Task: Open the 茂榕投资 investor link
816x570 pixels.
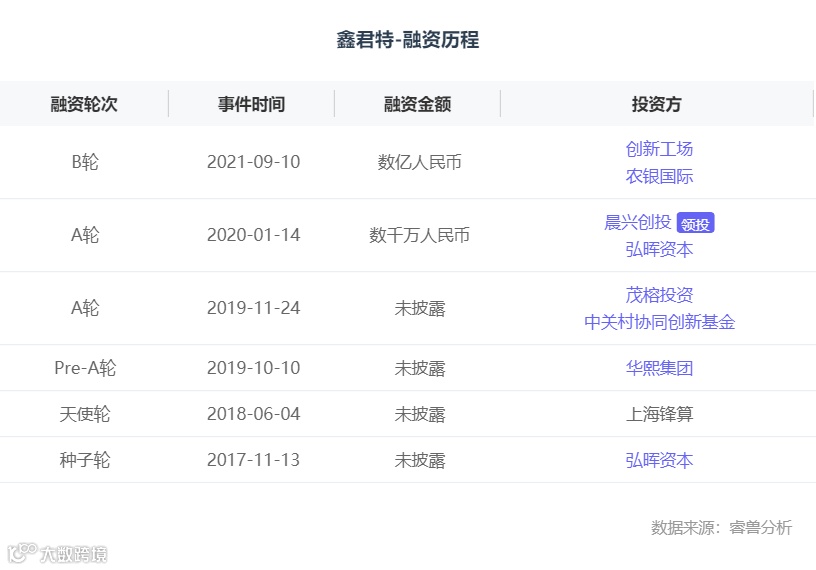Action: pyautogui.click(x=659, y=295)
